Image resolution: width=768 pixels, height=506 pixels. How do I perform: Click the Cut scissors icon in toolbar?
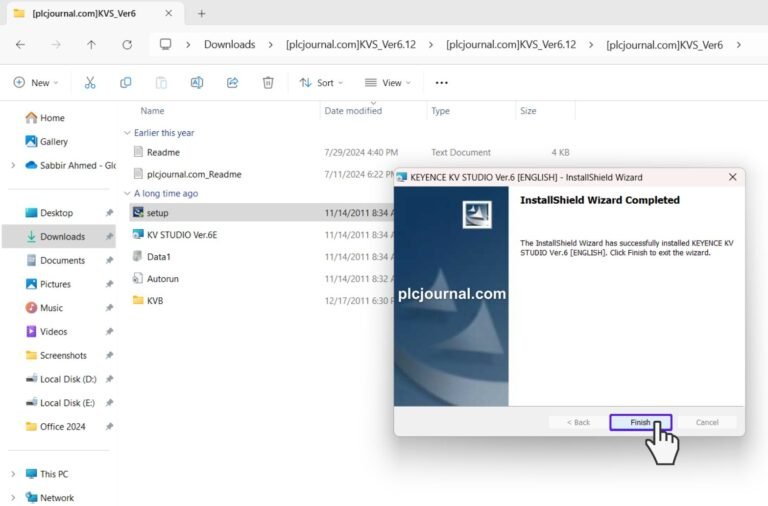[x=90, y=83]
